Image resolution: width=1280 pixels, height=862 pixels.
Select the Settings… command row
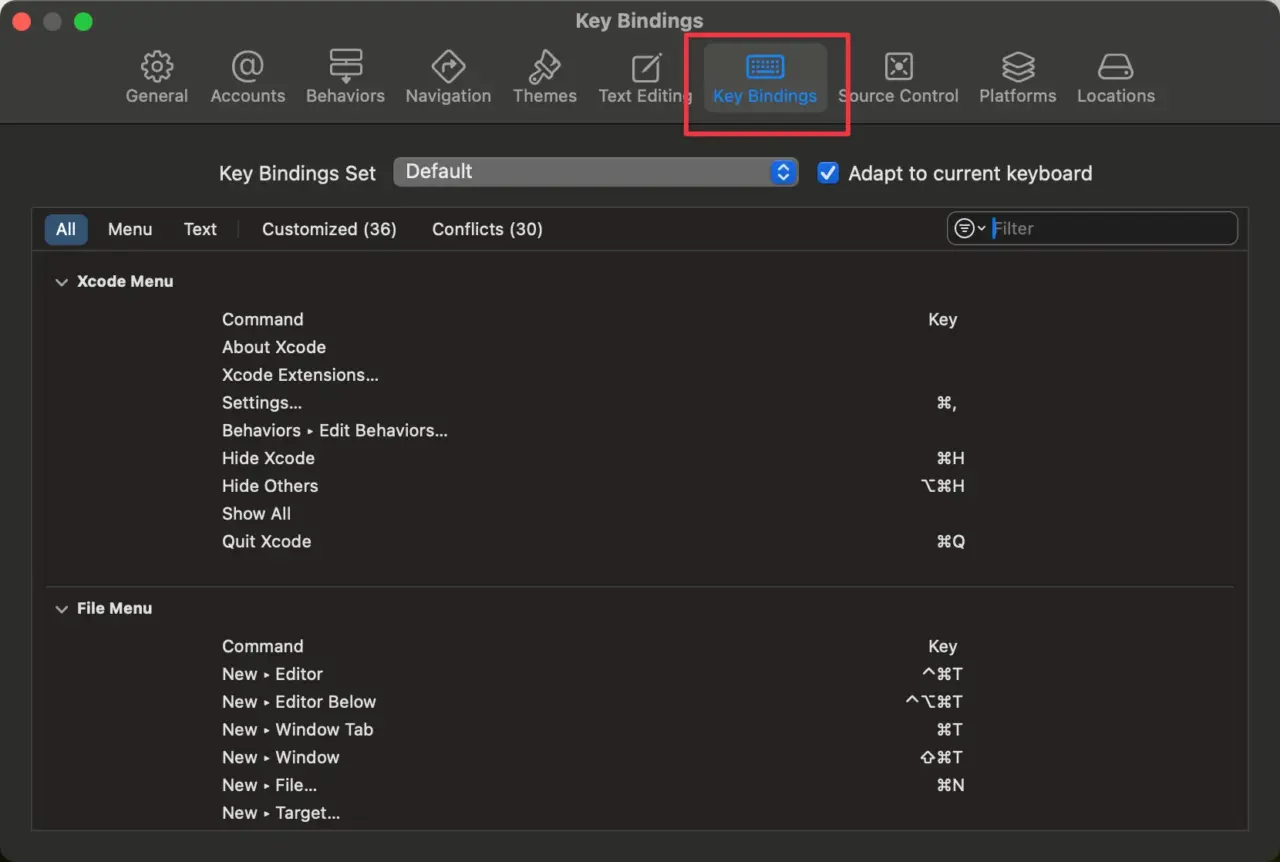coord(640,403)
